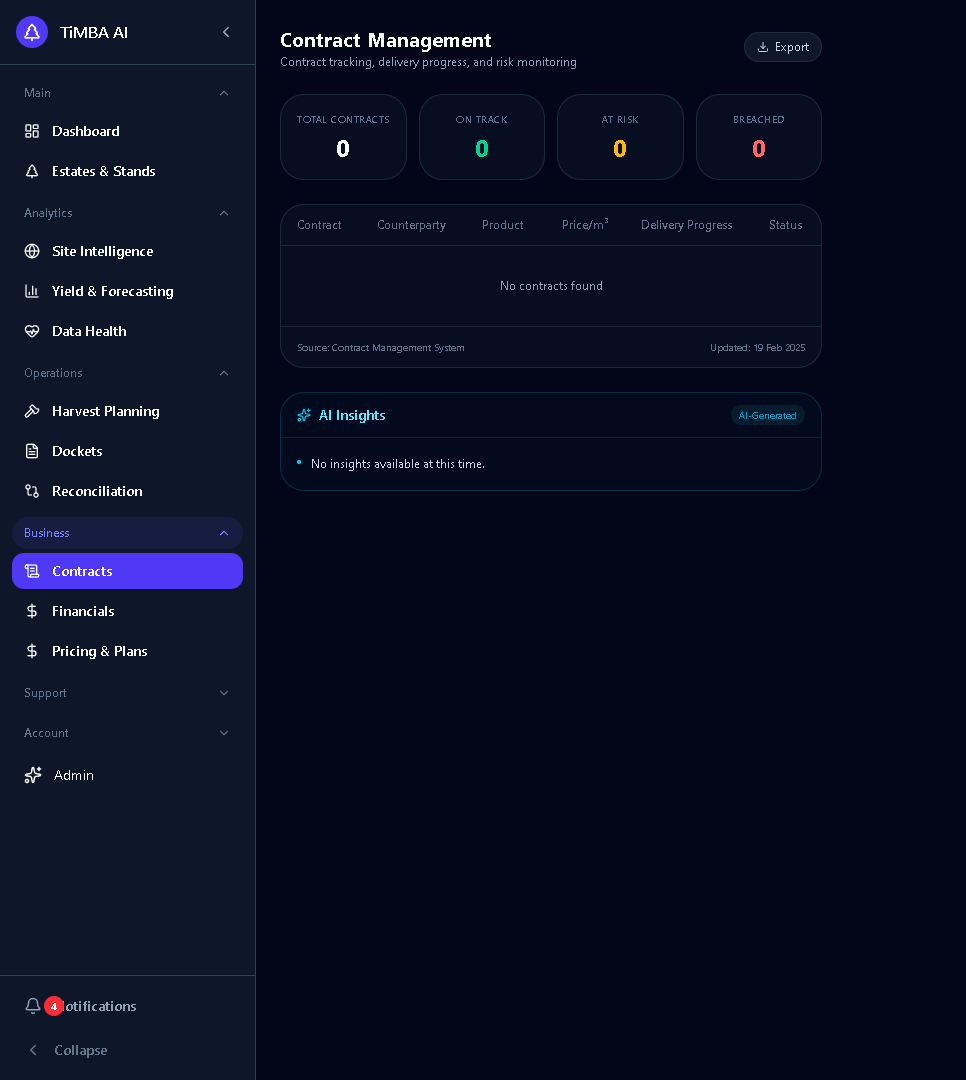Click the Data Health heart icon
The width and height of the screenshot is (966, 1080).
click(x=32, y=331)
